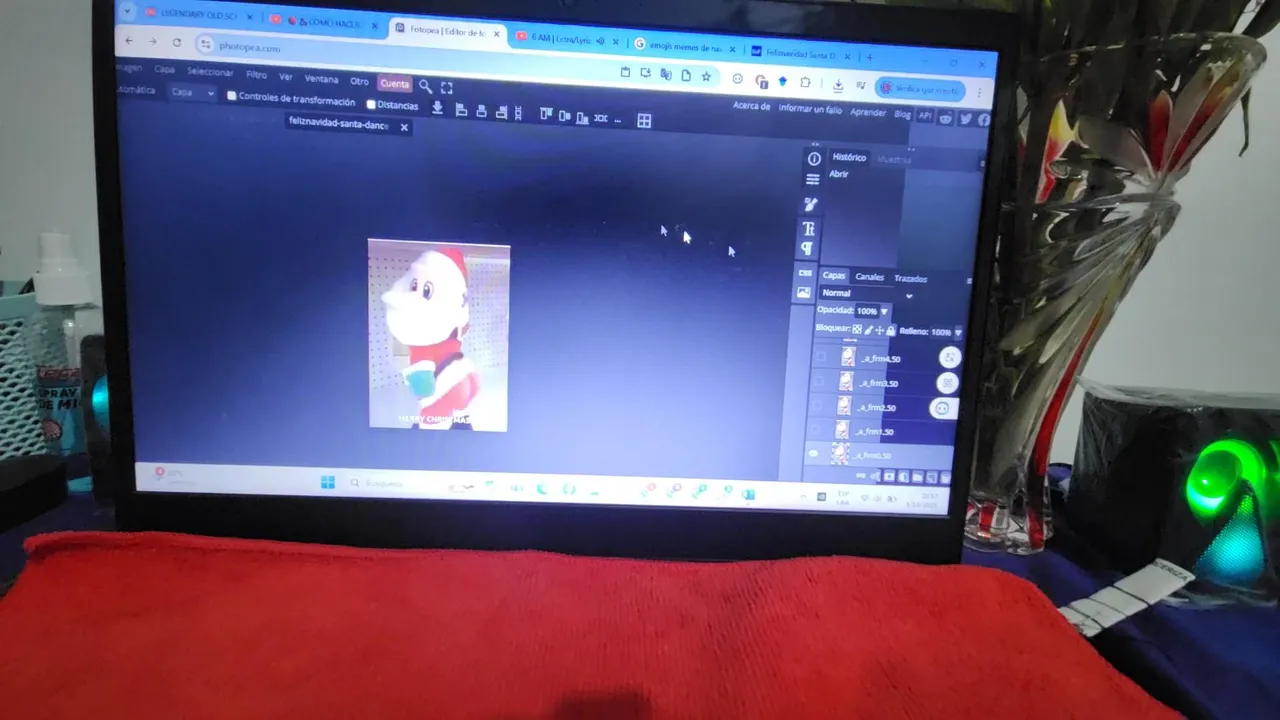Switch to the 6 AM Letra/Lyric browser tab
The width and height of the screenshot is (1280, 720).
[566, 40]
